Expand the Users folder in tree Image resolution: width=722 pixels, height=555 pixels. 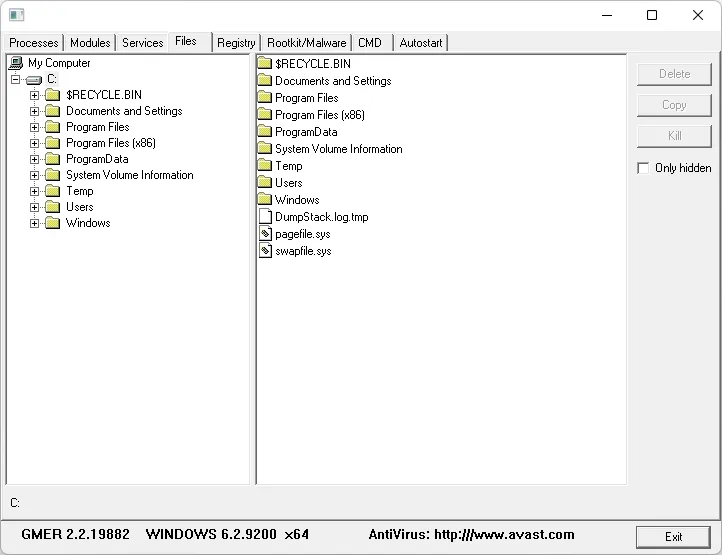[x=35, y=207]
